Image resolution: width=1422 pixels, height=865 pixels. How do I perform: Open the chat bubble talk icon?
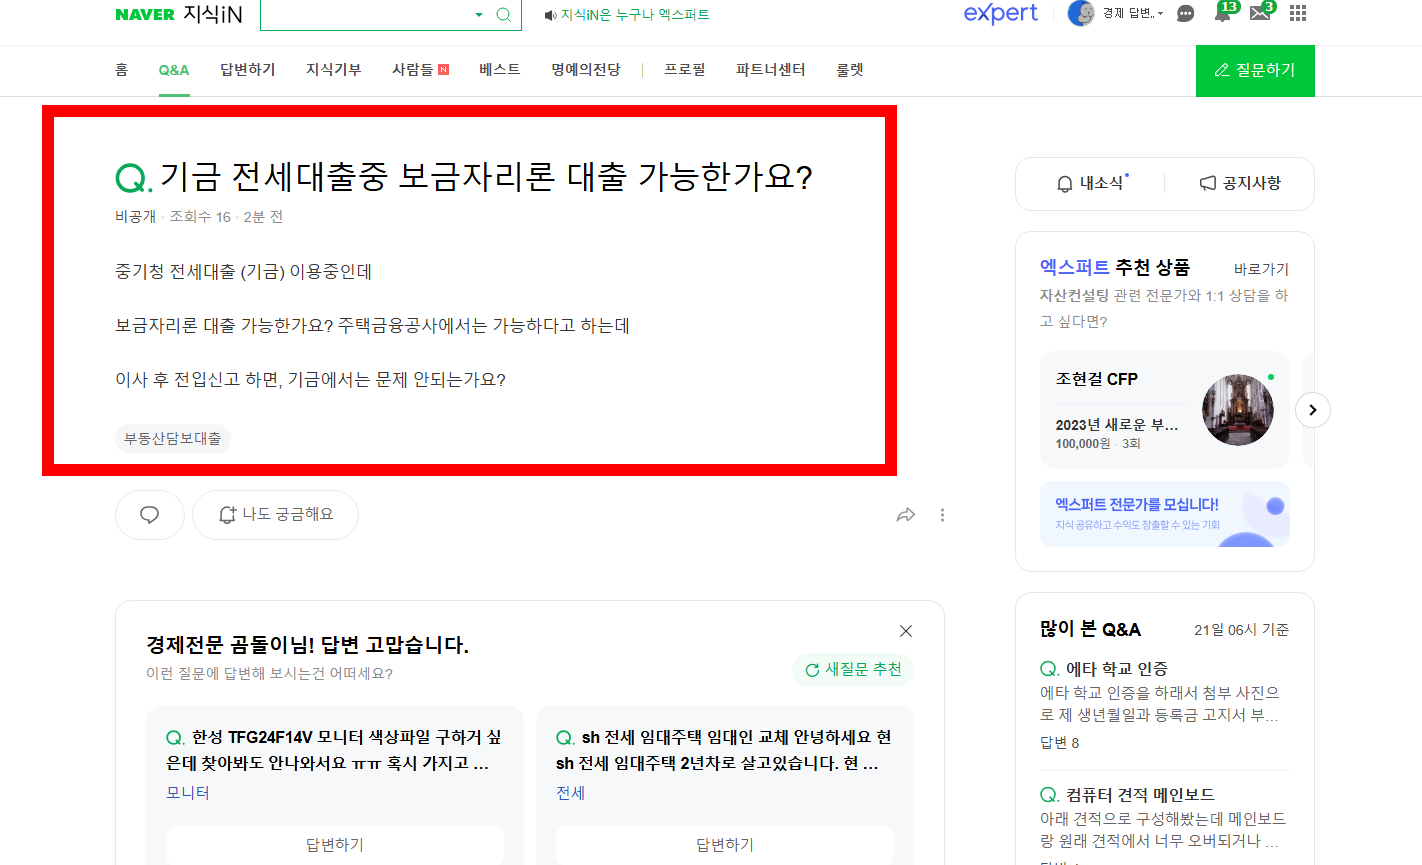pyautogui.click(x=1186, y=14)
